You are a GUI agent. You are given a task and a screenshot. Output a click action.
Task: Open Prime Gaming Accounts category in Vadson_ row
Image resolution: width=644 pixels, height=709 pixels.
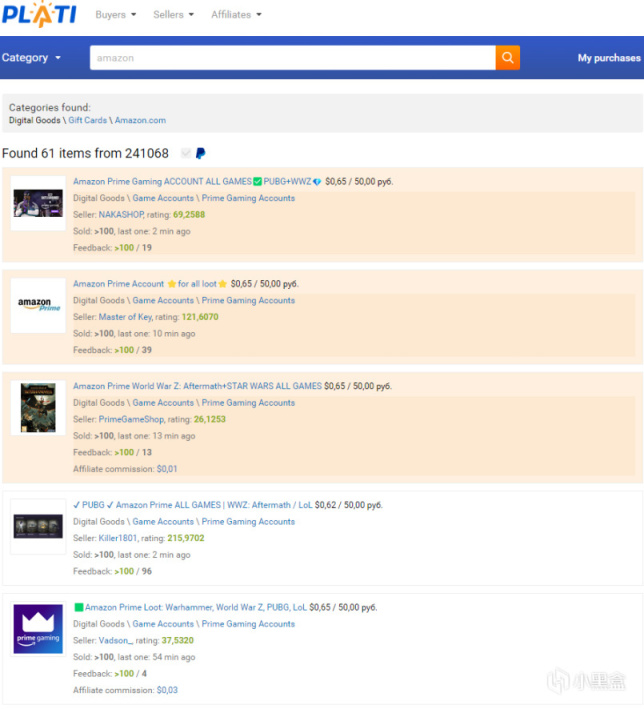[248, 624]
